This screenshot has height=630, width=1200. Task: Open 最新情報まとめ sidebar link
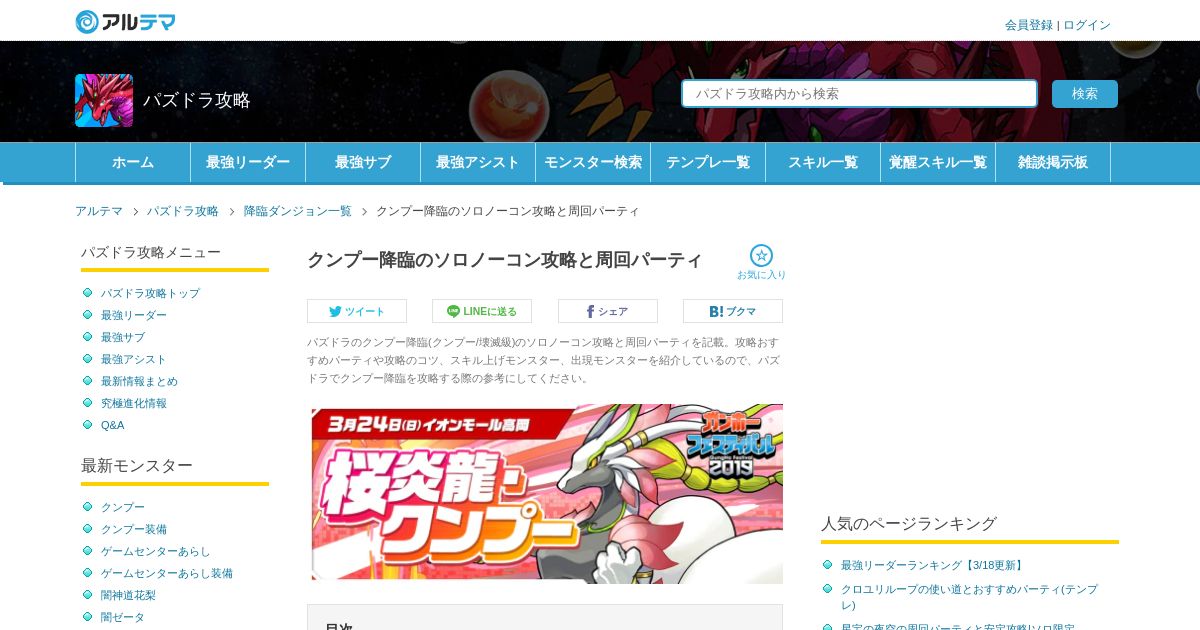[139, 381]
